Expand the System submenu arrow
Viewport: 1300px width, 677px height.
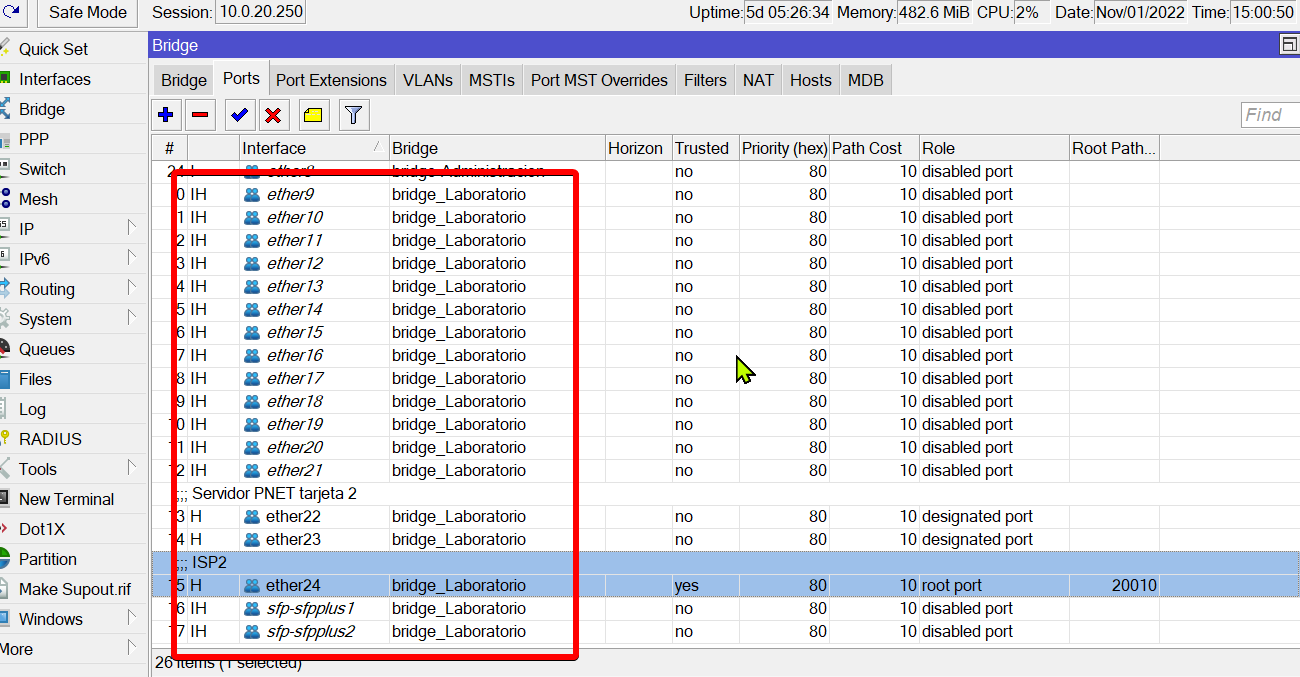pos(132,318)
